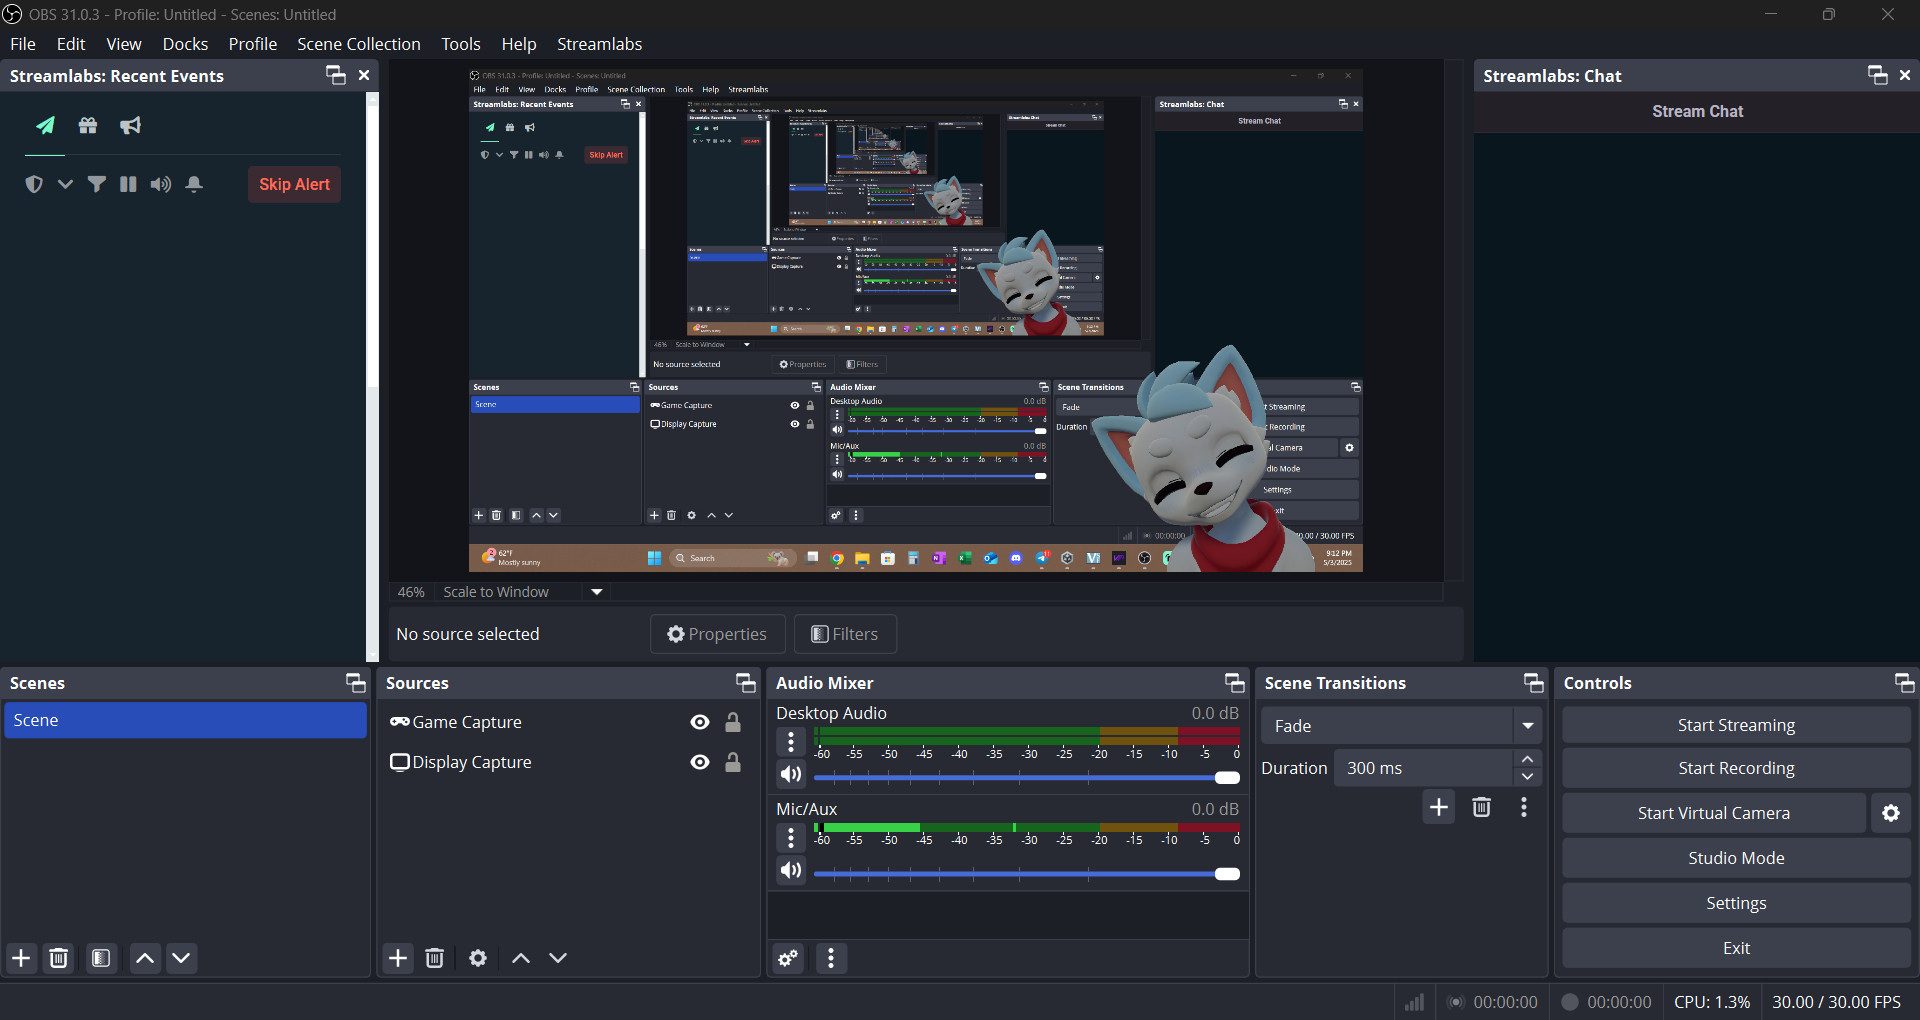Image resolution: width=1920 pixels, height=1020 pixels.
Task: Open Audio Mixer menu dots
Action: [x=831, y=958]
